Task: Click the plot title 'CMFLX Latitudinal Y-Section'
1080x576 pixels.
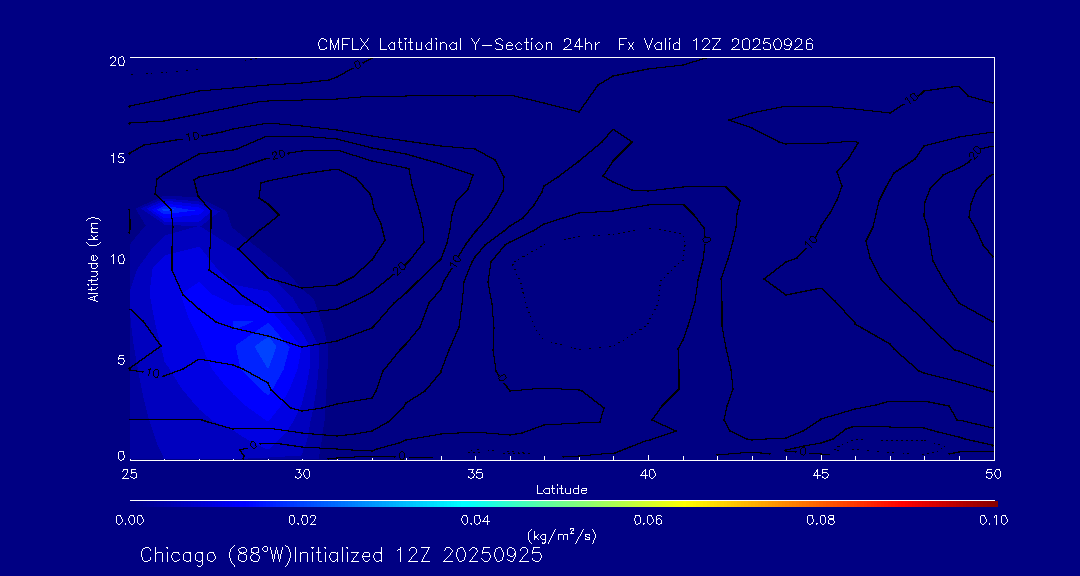Action: tap(456, 44)
